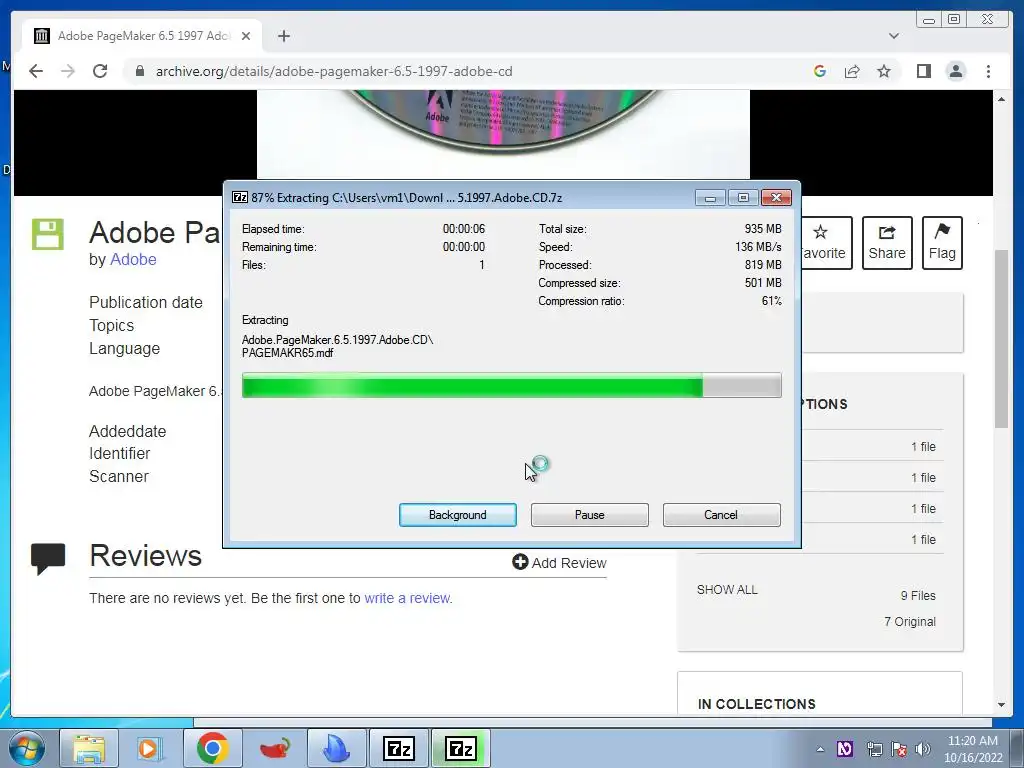Open the red chili pepper taskbar app

pos(275,748)
